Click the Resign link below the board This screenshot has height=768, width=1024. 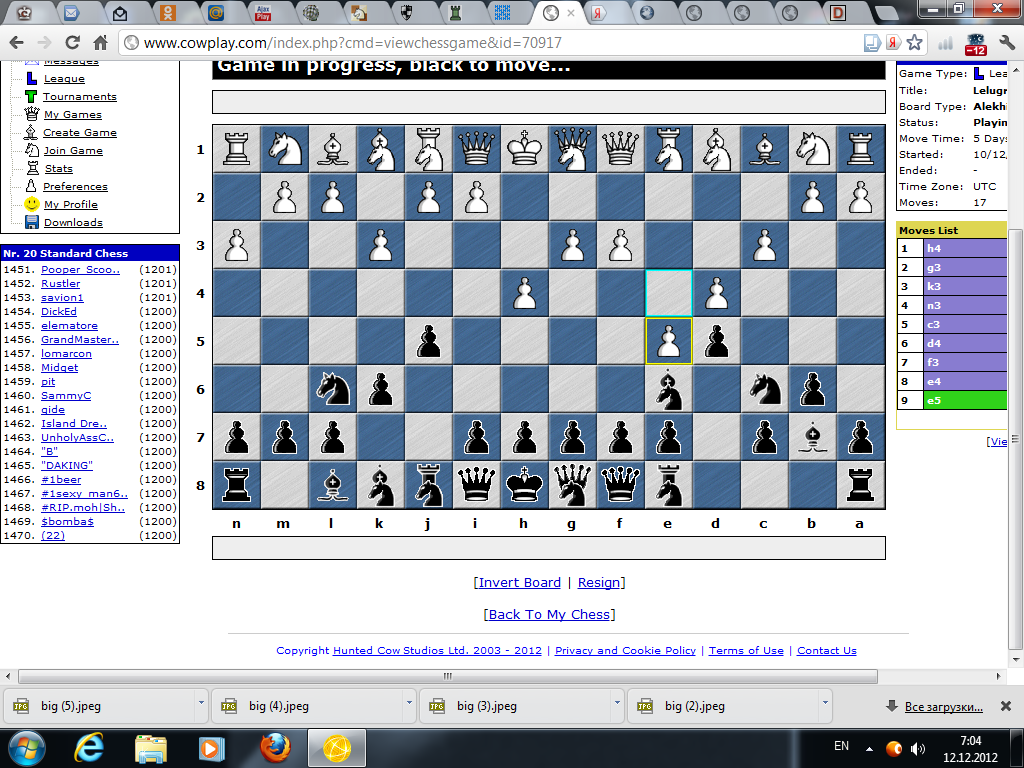[x=599, y=583]
